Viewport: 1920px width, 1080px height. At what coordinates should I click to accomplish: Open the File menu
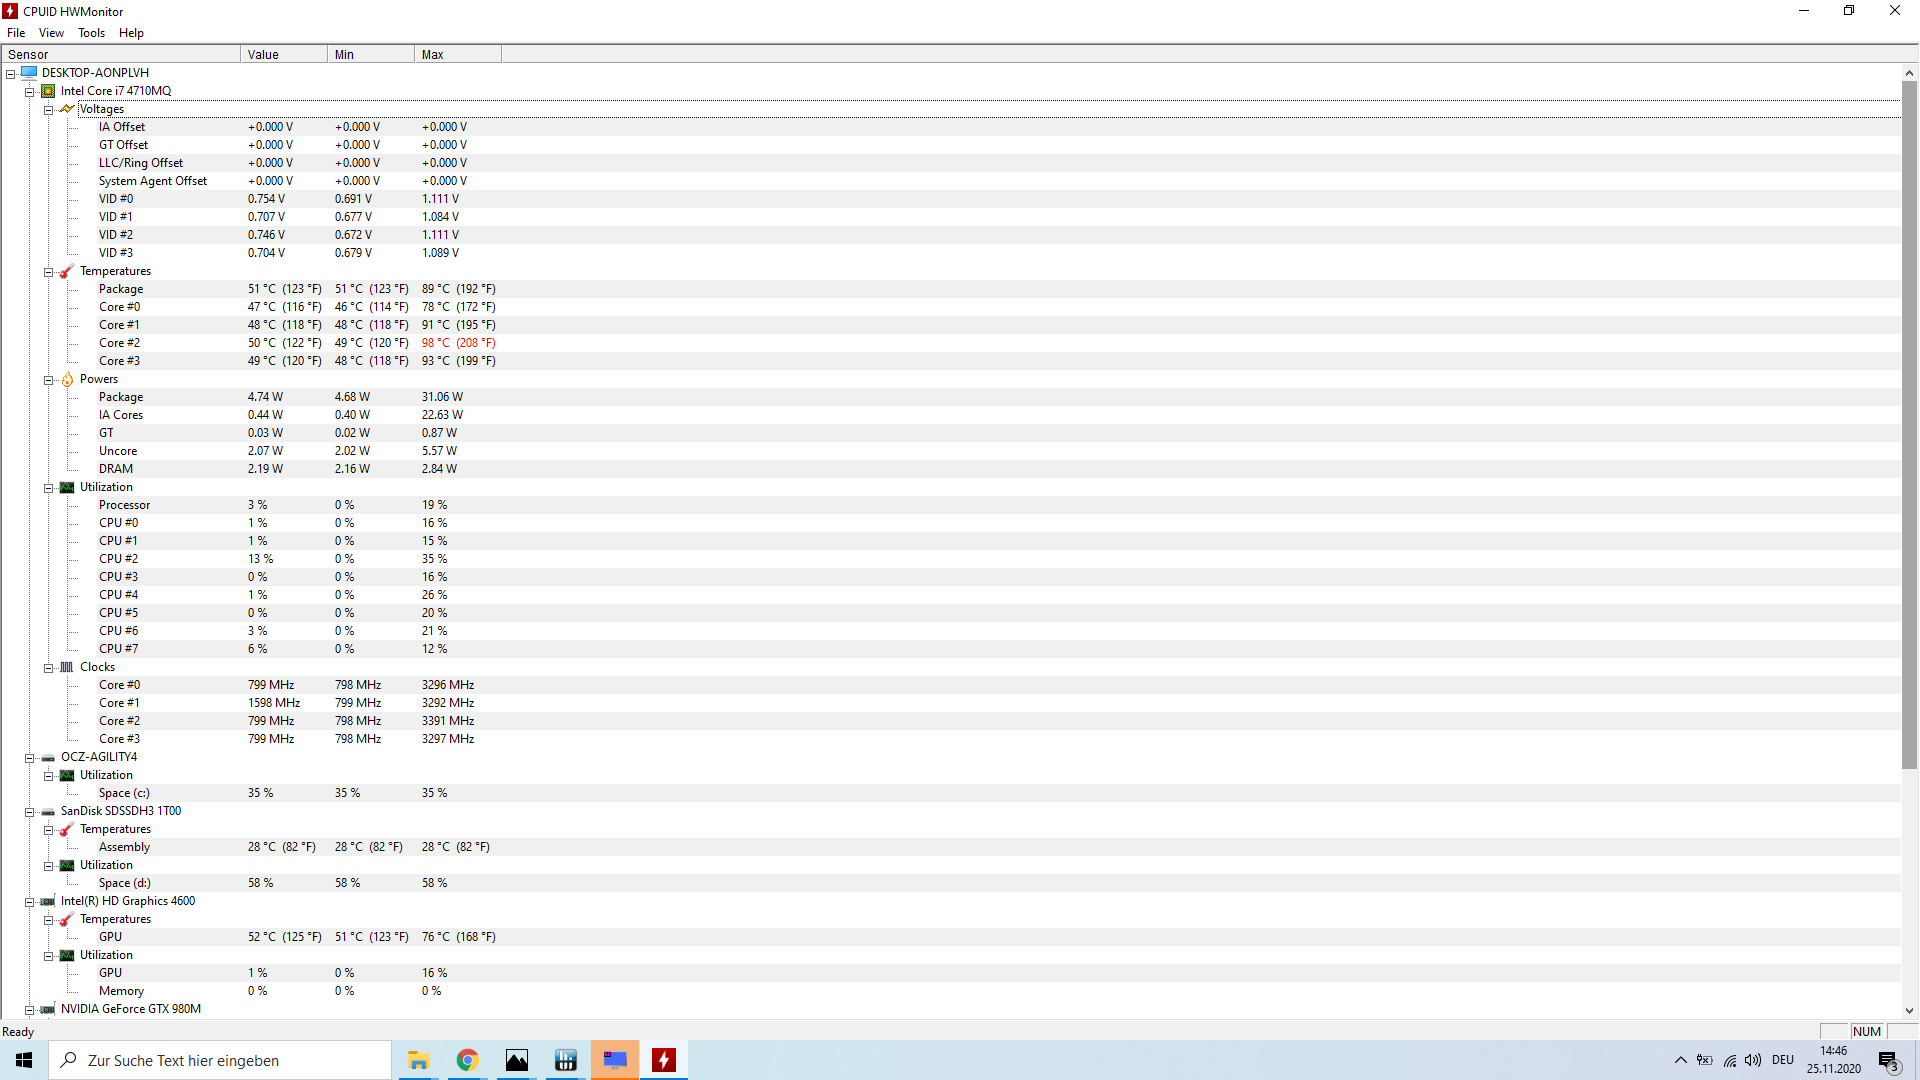click(x=16, y=33)
